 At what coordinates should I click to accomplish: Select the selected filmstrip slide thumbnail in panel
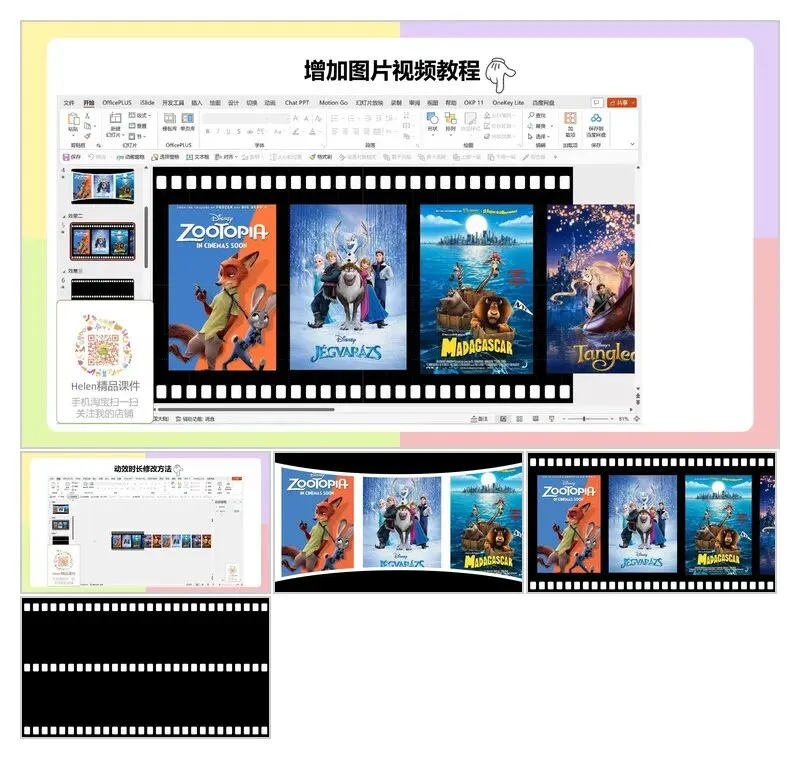pyautogui.click(x=103, y=241)
